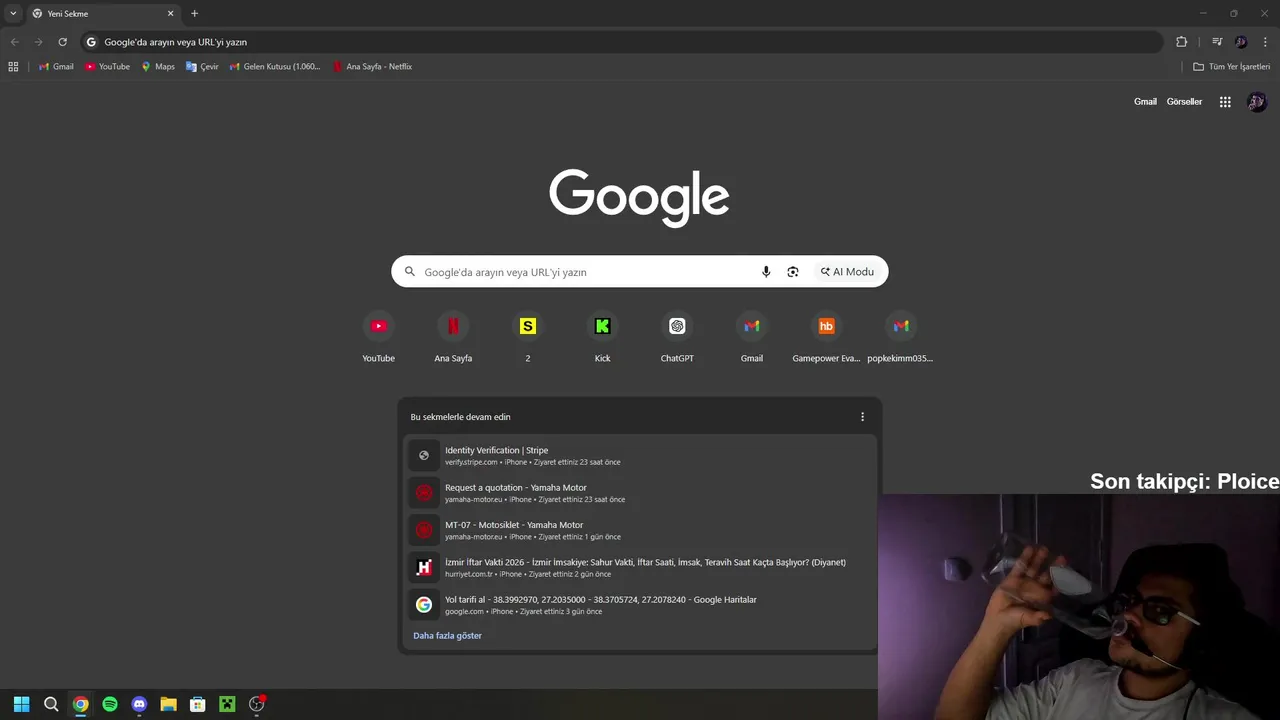Go back to the previous page
Image resolution: width=1280 pixels, height=720 pixels.
14,42
